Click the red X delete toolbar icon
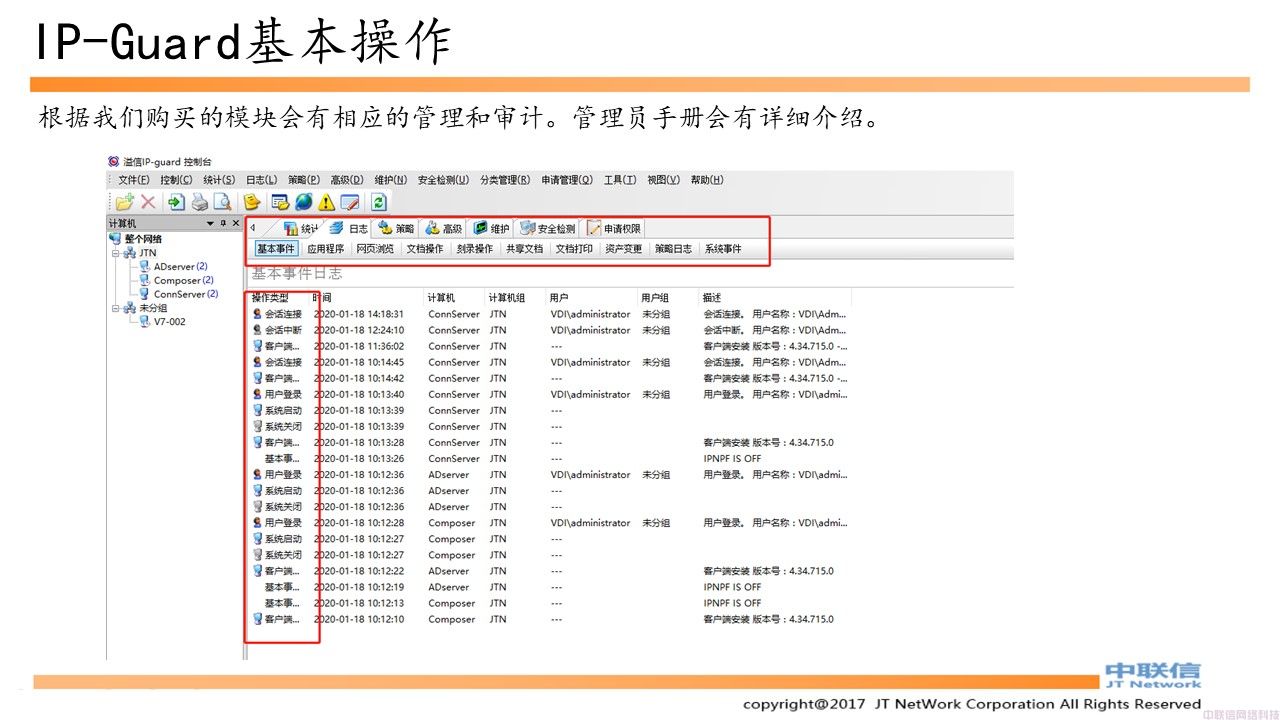Screen dimensions: 1280x720 point(148,202)
